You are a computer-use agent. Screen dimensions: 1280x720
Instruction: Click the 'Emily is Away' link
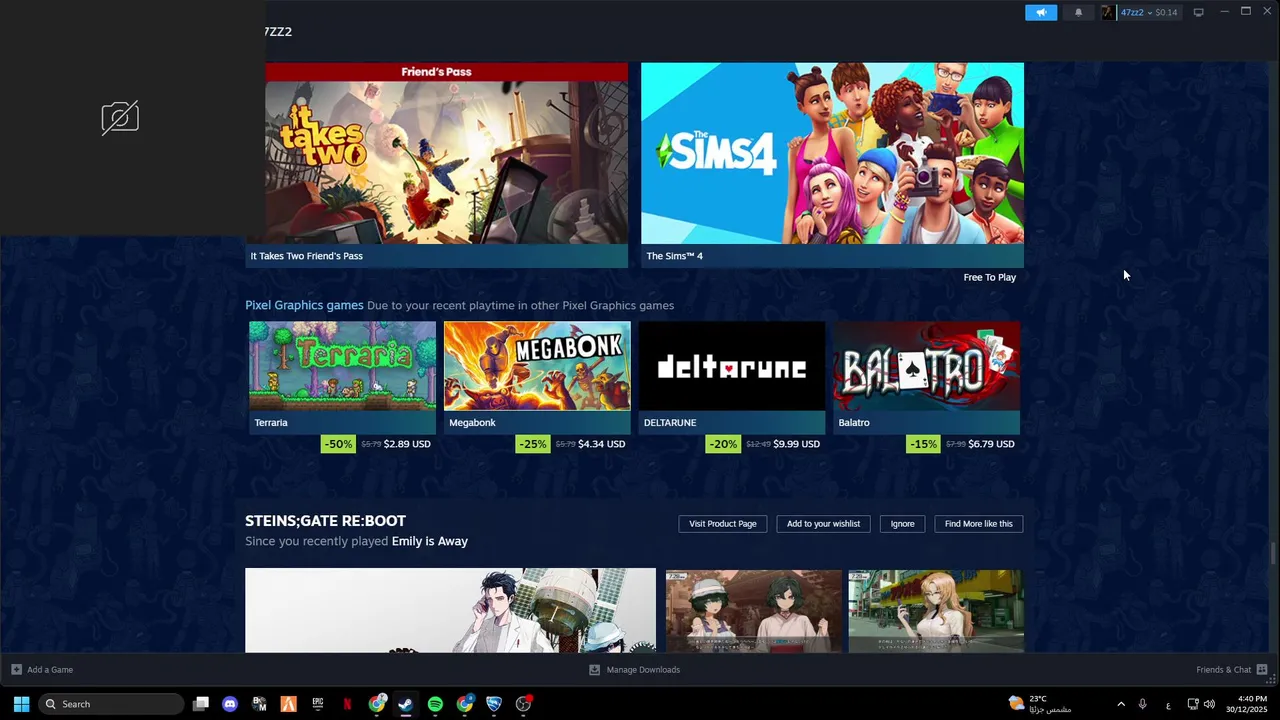(x=430, y=541)
